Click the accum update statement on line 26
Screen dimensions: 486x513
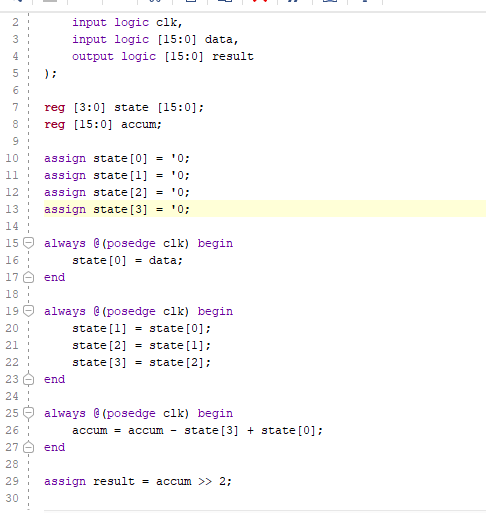point(197,430)
